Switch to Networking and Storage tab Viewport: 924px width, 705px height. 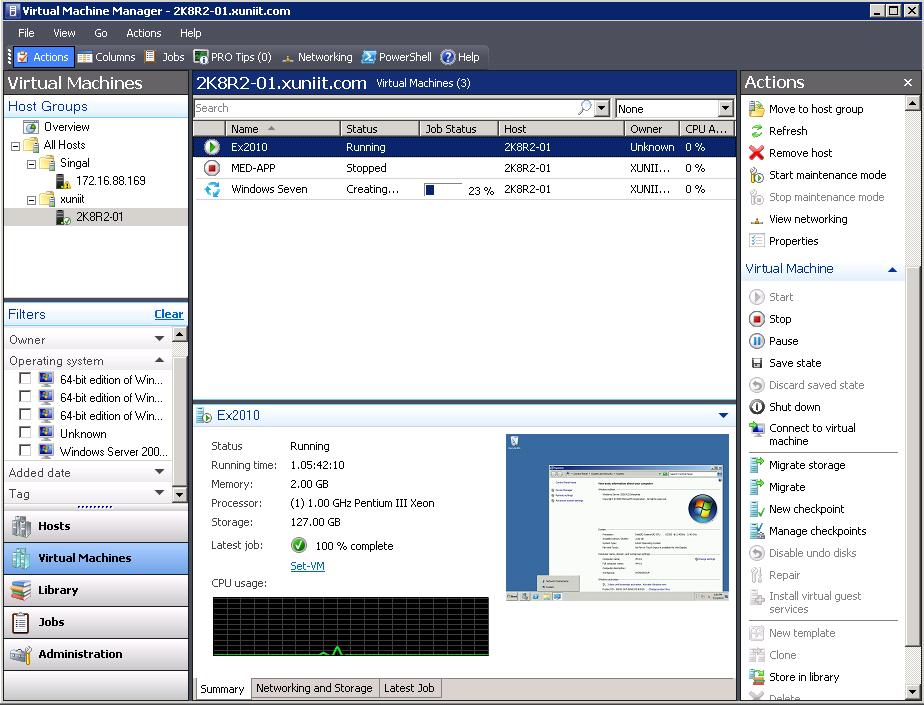314,688
